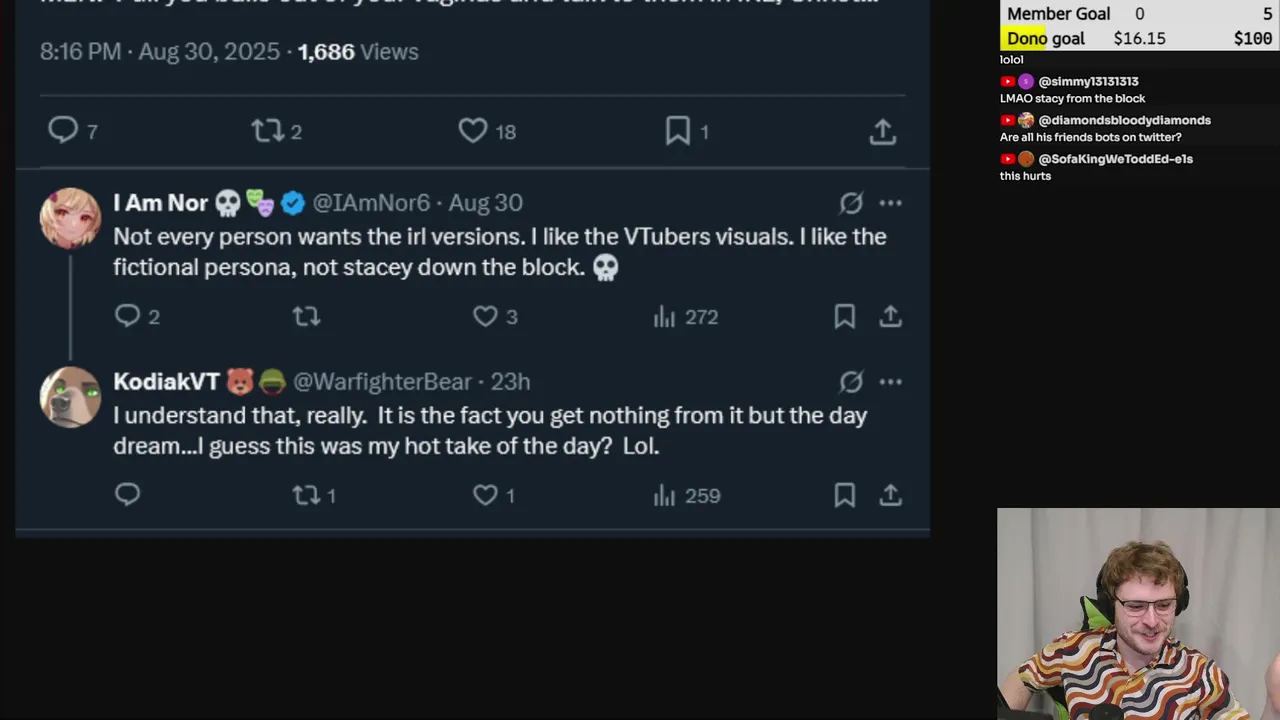Open Grok icon on I Am Nor's tweet
The width and height of the screenshot is (1280, 720).
[851, 203]
